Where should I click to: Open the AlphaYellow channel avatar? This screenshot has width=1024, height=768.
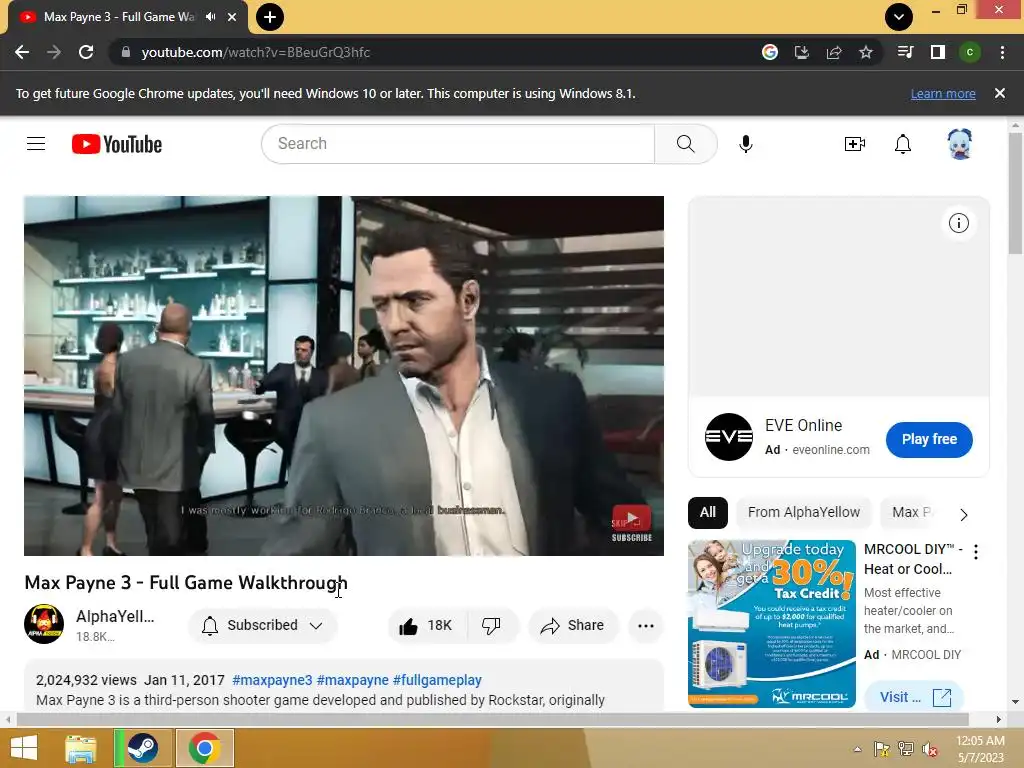tap(44, 624)
